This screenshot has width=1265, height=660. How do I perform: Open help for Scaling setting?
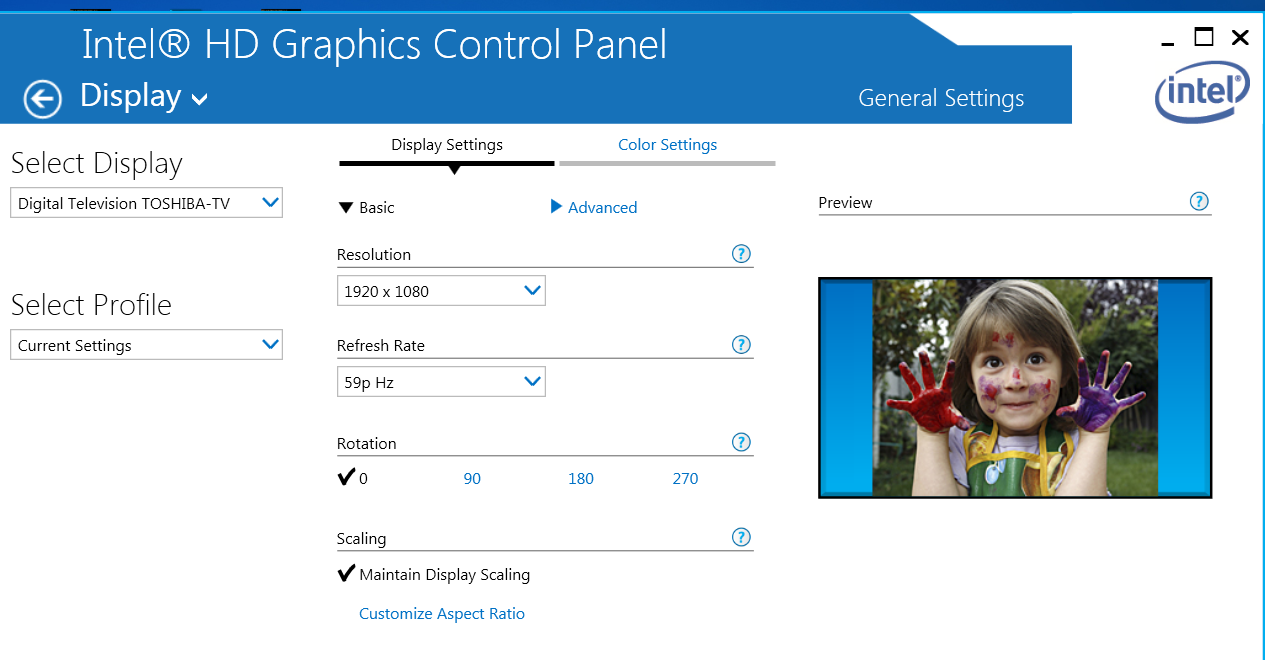tap(741, 537)
